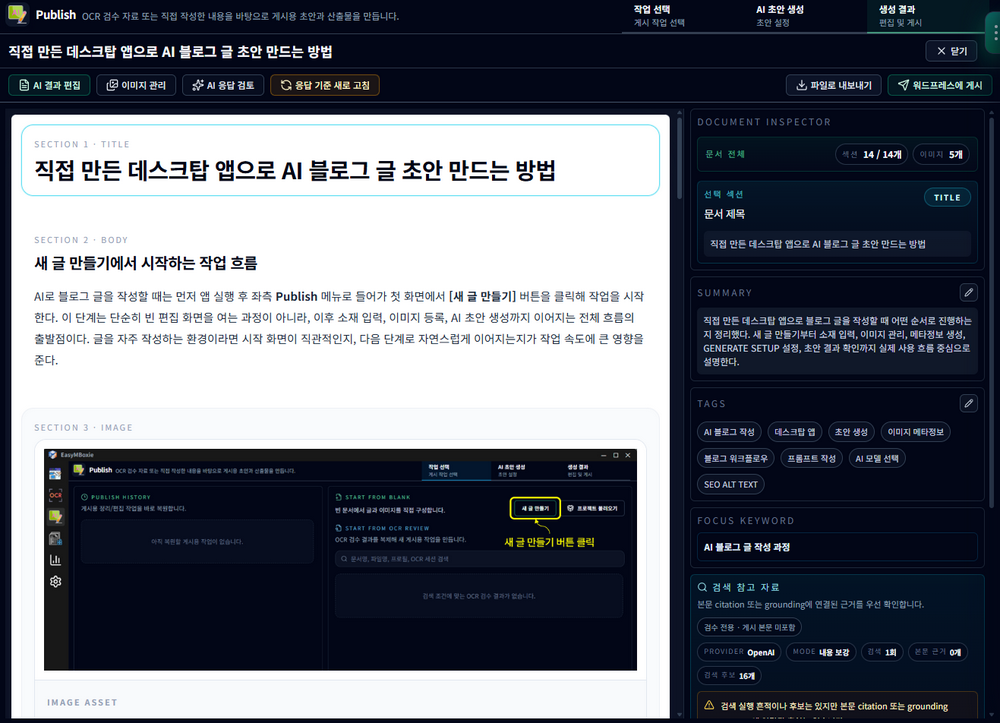Click 워드프레스에 게시 publish button
This screenshot has height=723, width=1000.
[x=940, y=85]
